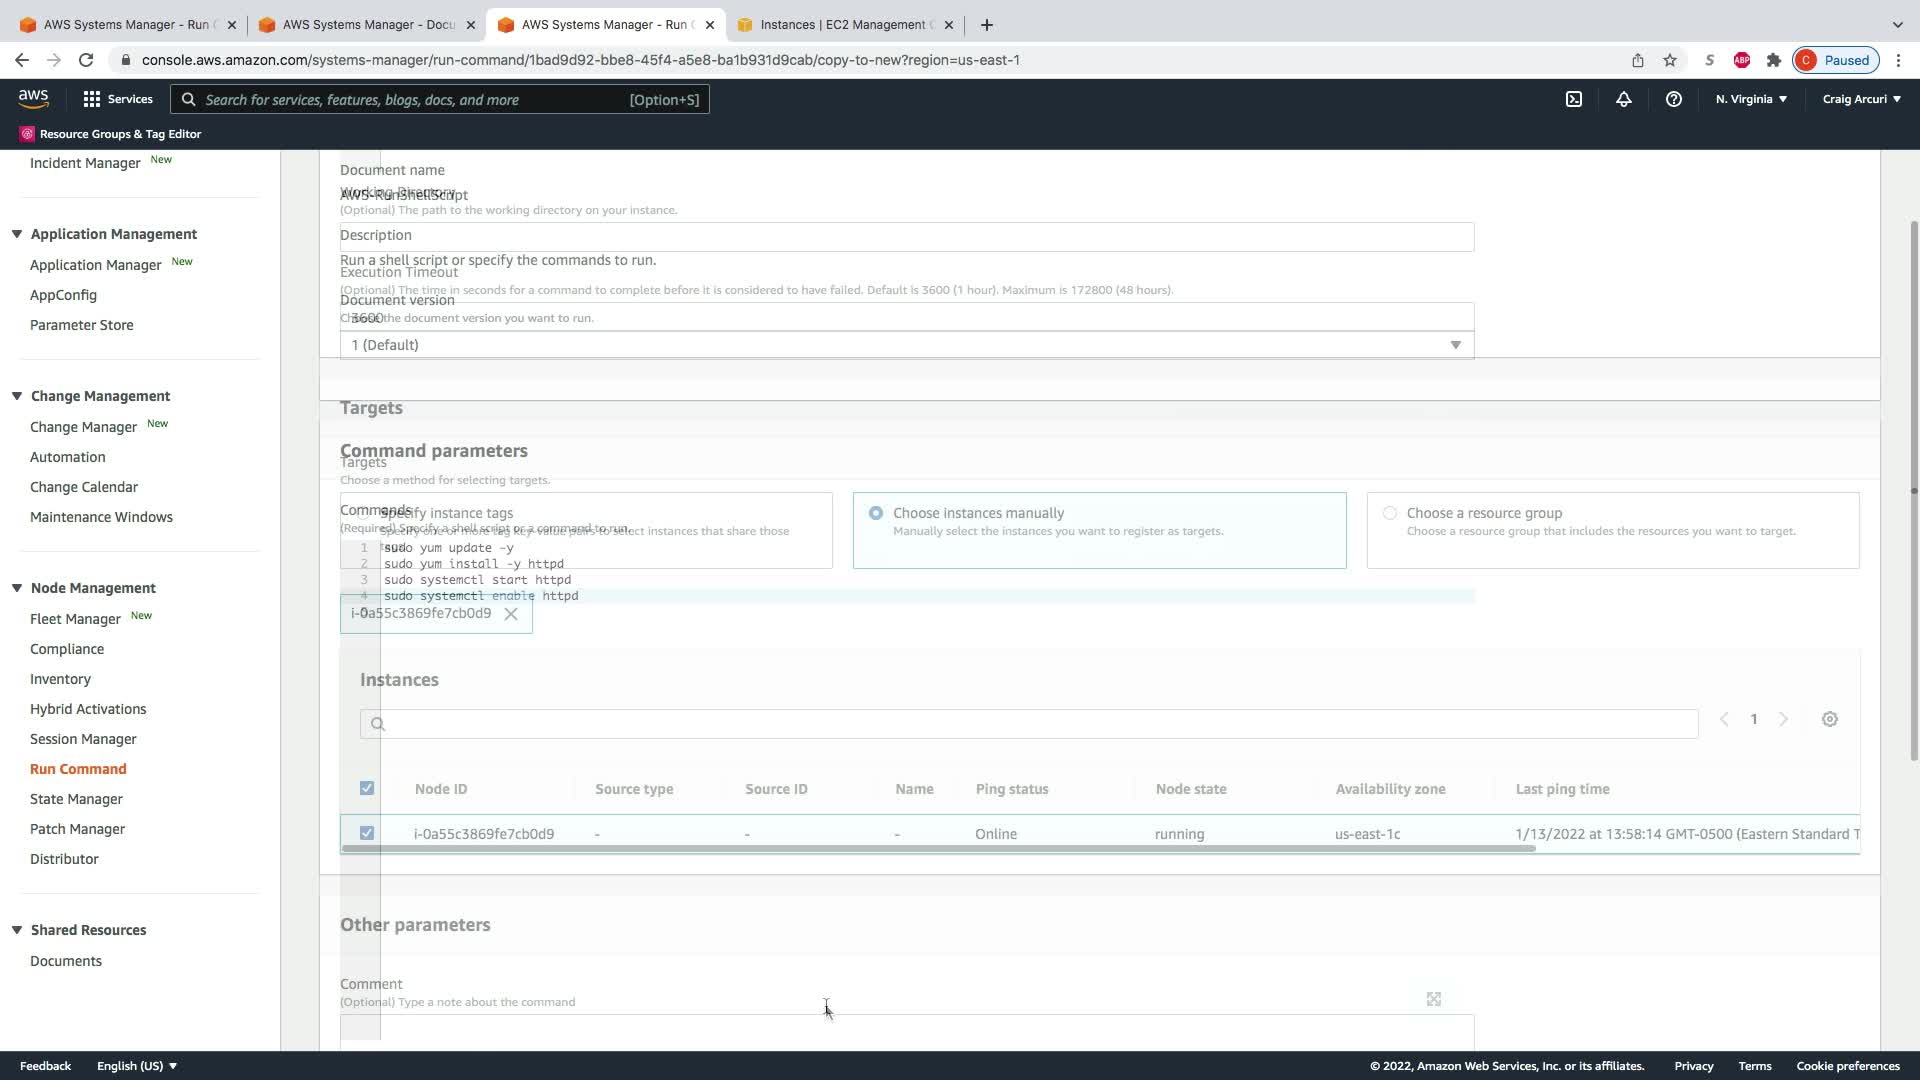This screenshot has width=1920, height=1080.
Task: Open instances table settings gear
Action: (x=1829, y=719)
